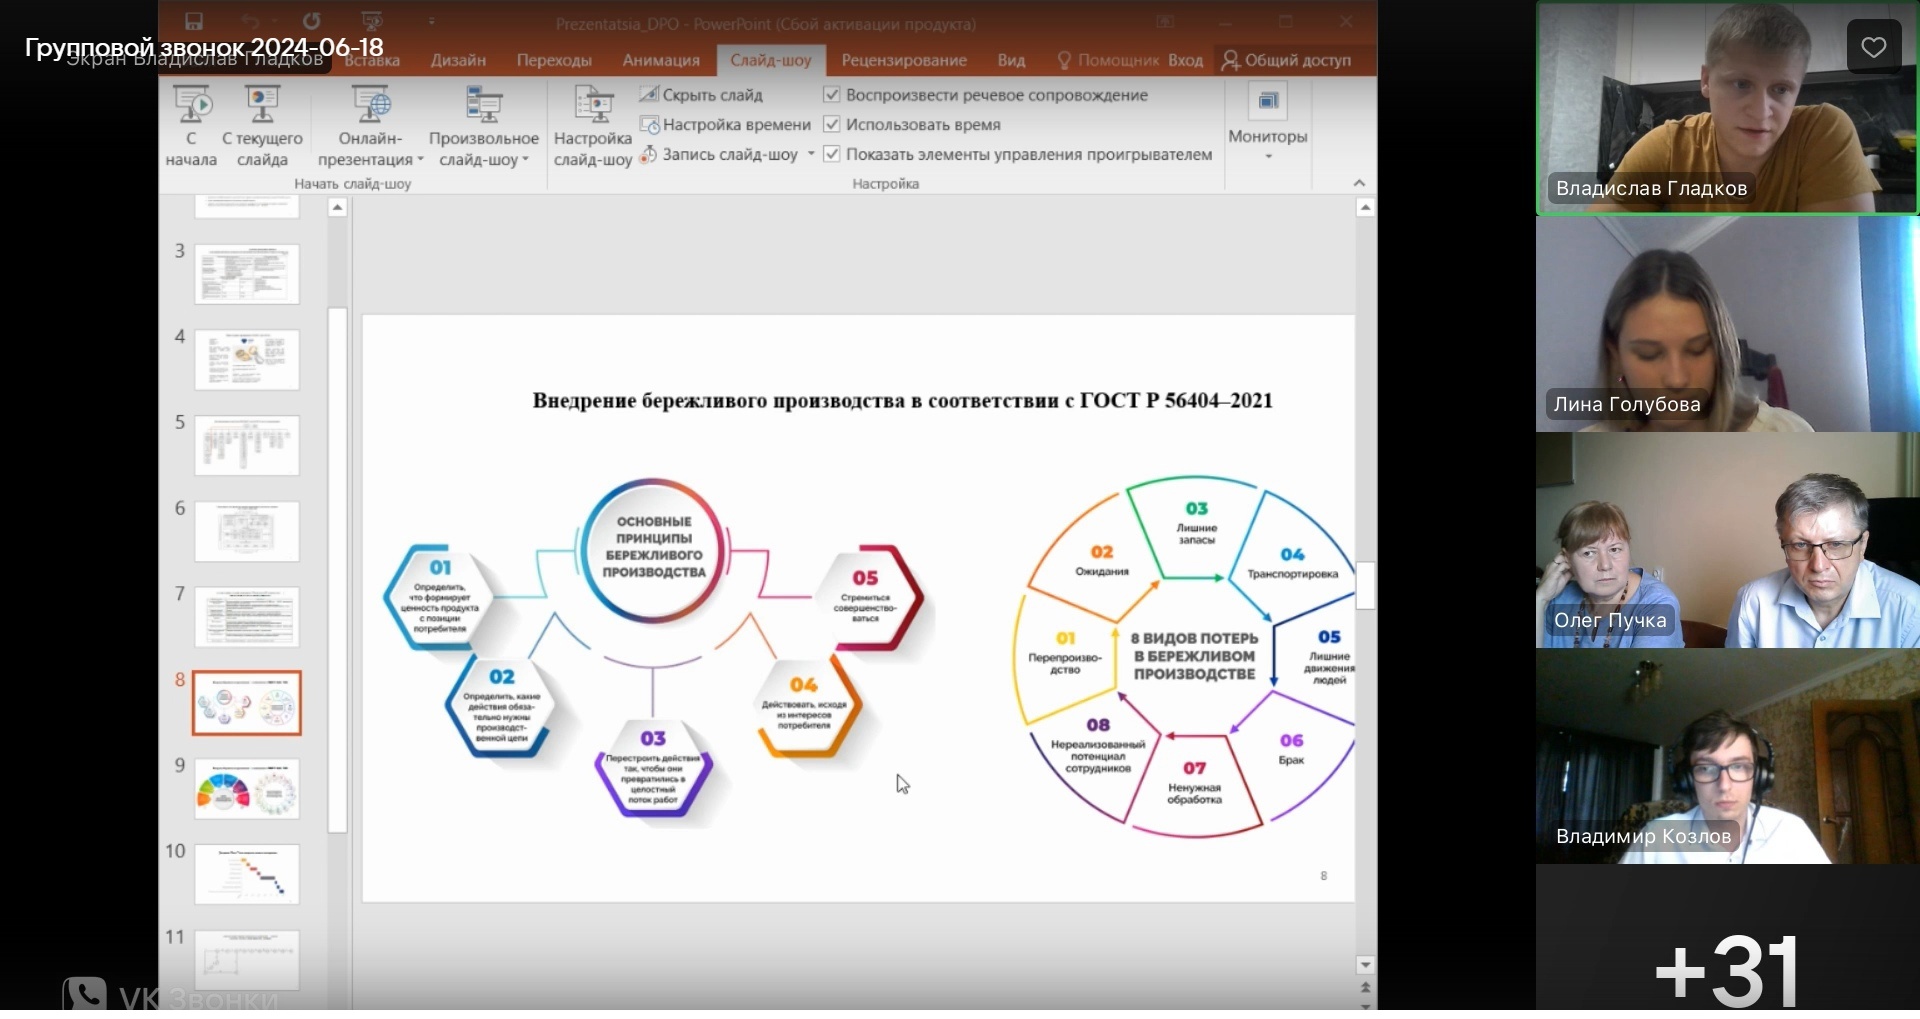Toggle play narrations checkbox

click(x=831, y=94)
